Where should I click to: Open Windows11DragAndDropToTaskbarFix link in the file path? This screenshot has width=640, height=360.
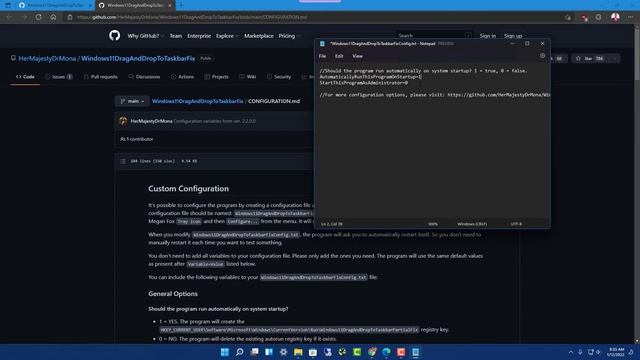click(x=198, y=101)
